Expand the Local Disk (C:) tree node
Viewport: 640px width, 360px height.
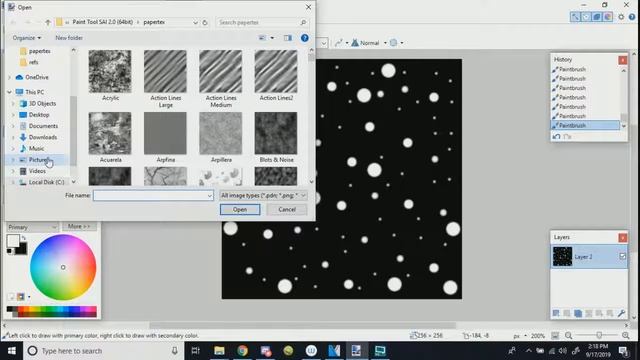[13, 182]
